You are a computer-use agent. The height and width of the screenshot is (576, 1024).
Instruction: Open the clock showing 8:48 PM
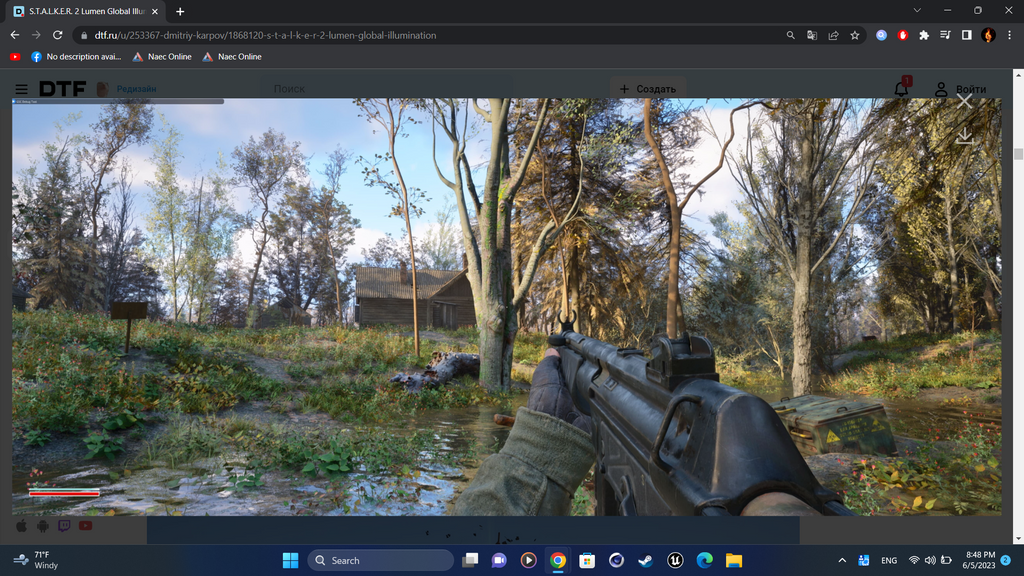coord(978,560)
